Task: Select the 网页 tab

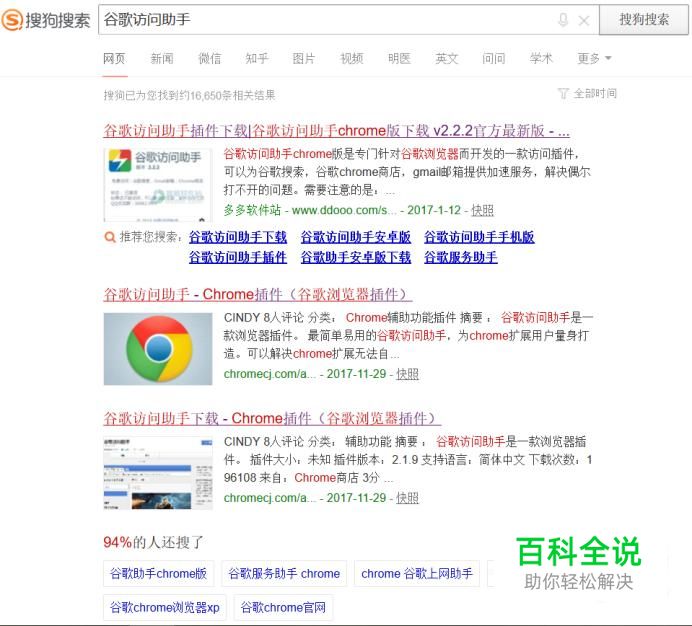Action: click(x=114, y=58)
